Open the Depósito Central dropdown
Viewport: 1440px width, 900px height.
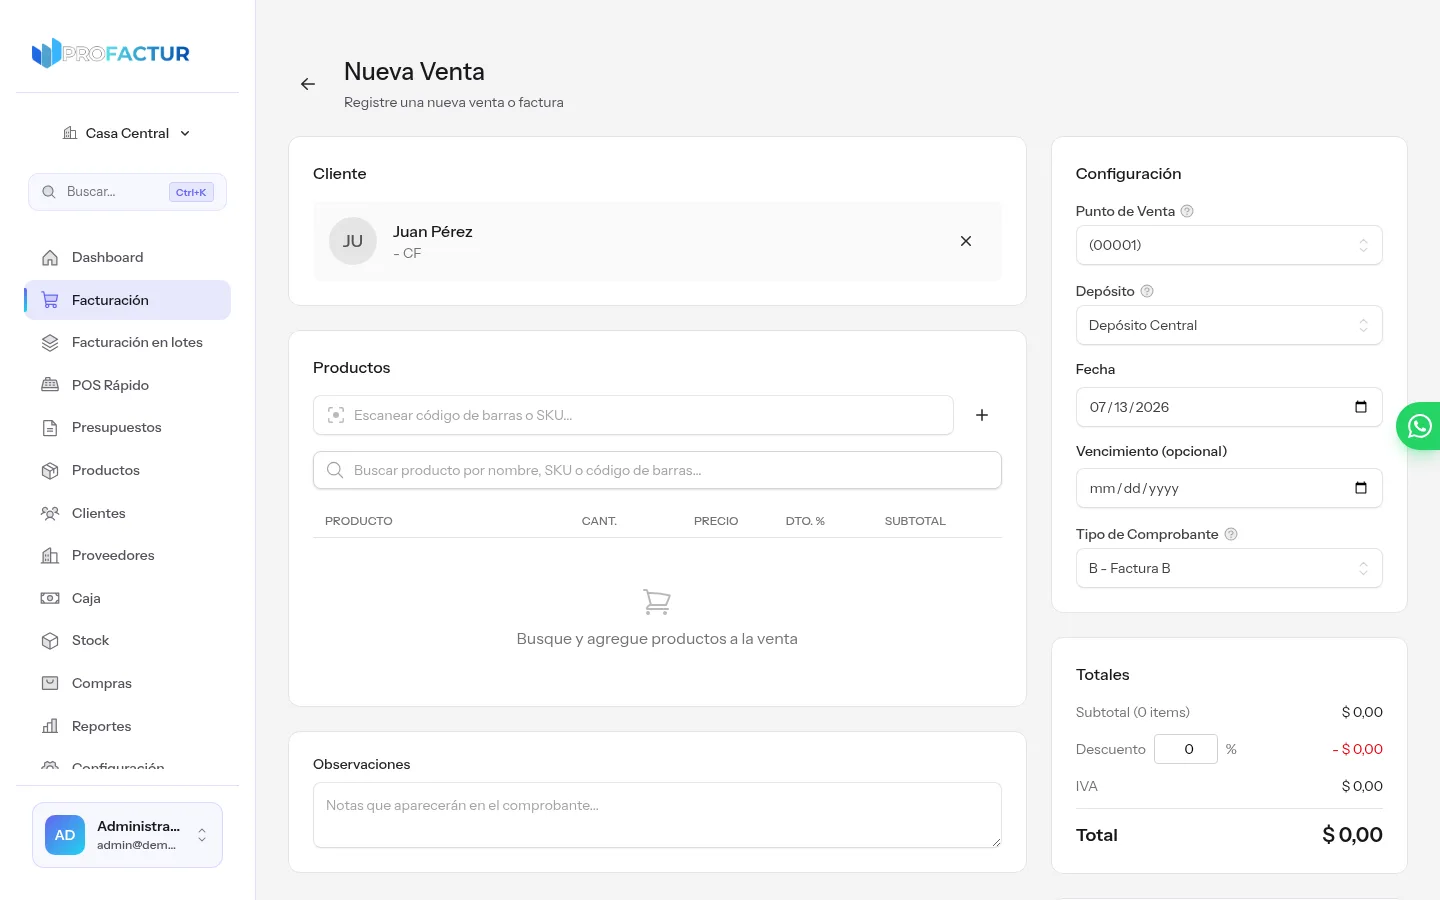[x=1229, y=325]
